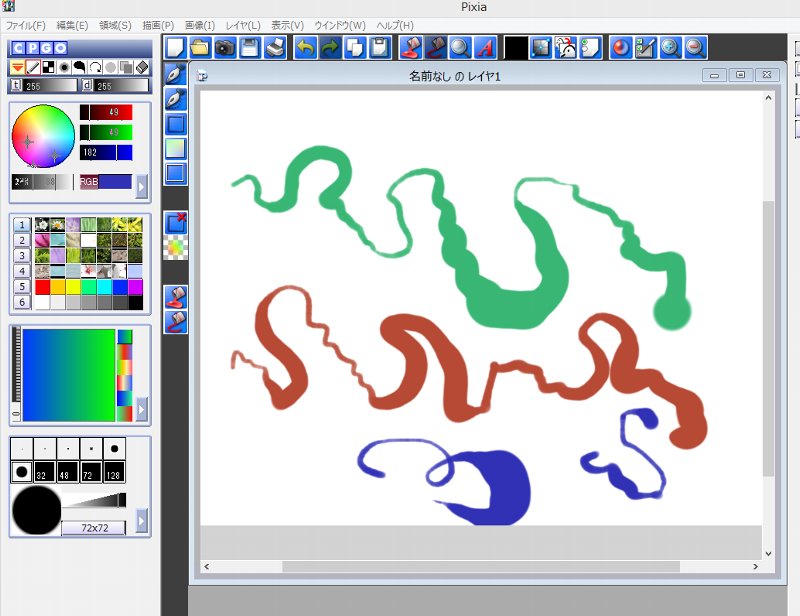Image resolution: width=800 pixels, height=616 pixels.
Task: Toggle the P panel button
Action: click(32, 48)
